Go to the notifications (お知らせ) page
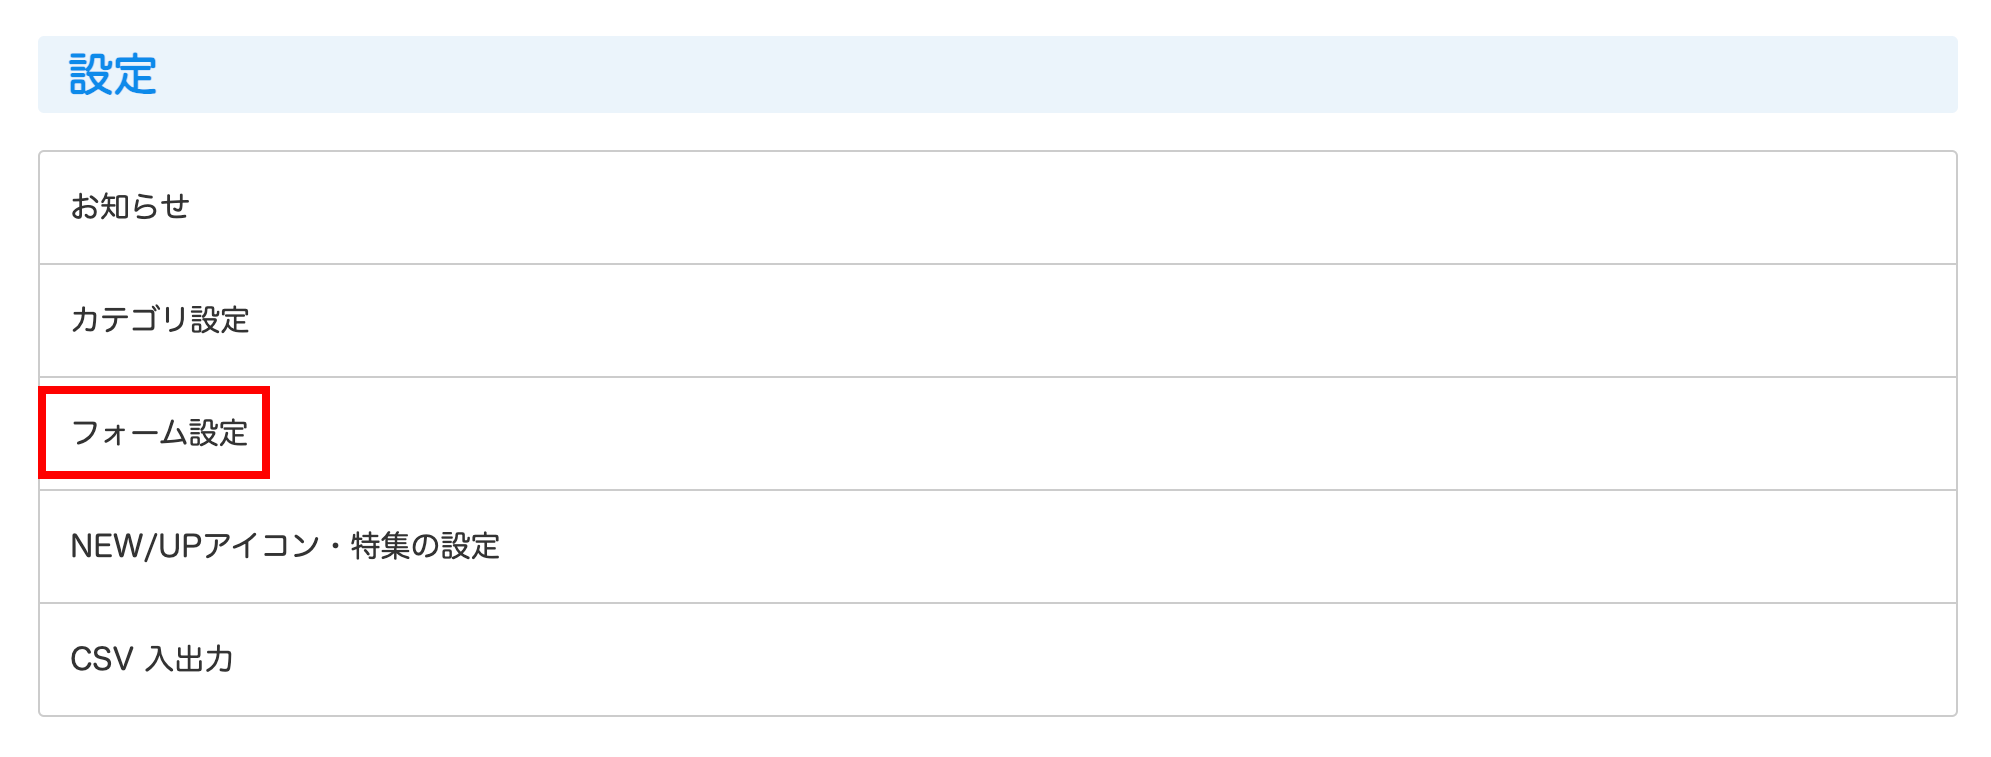This screenshot has width=1991, height=757. 130,207
